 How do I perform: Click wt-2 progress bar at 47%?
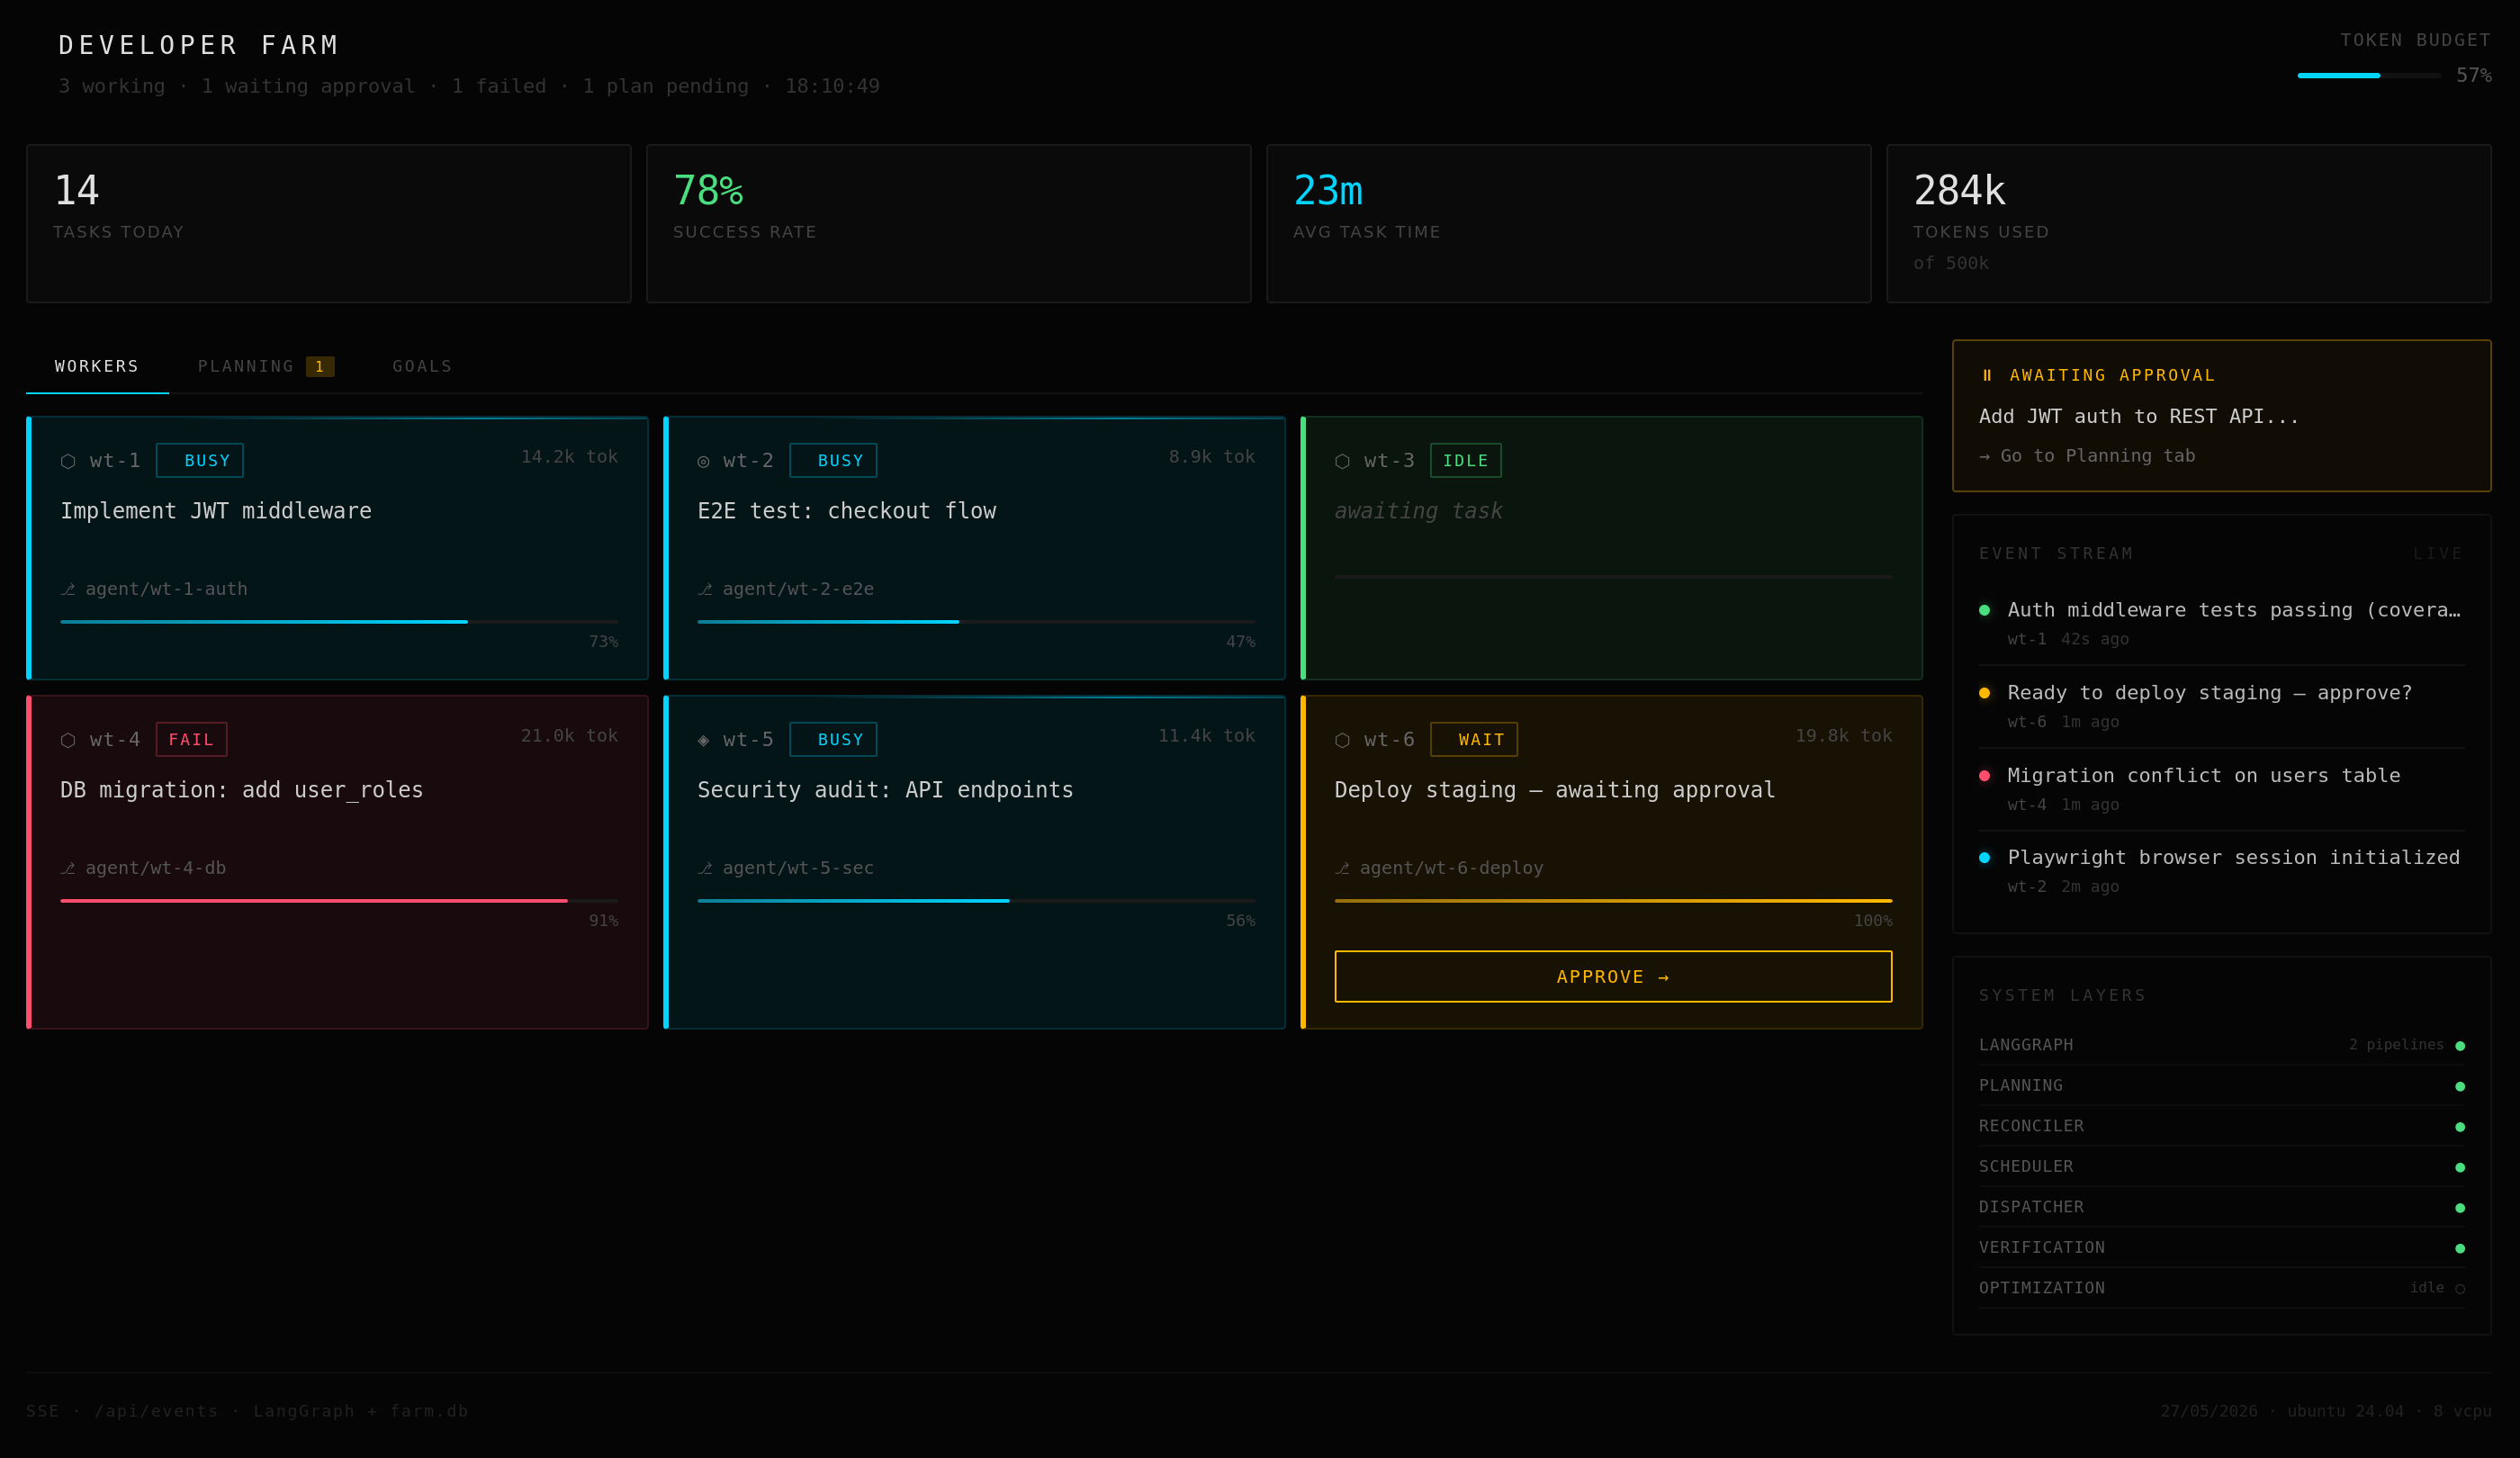976,622
